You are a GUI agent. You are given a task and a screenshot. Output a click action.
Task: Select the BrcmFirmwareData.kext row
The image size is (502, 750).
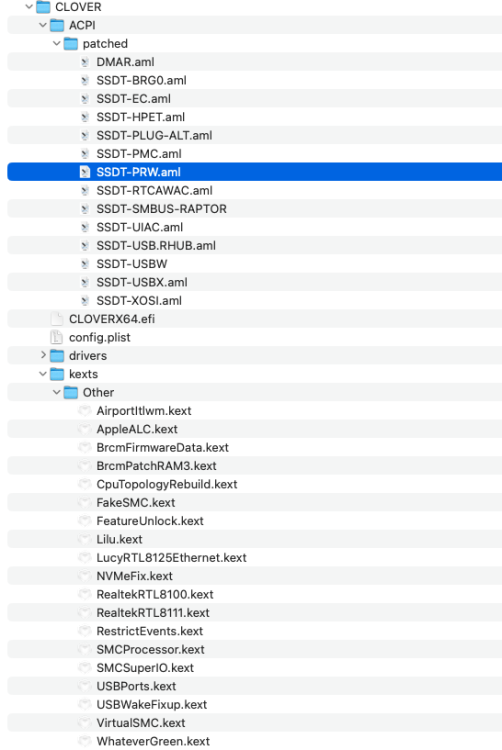pyautogui.click(x=254, y=447)
